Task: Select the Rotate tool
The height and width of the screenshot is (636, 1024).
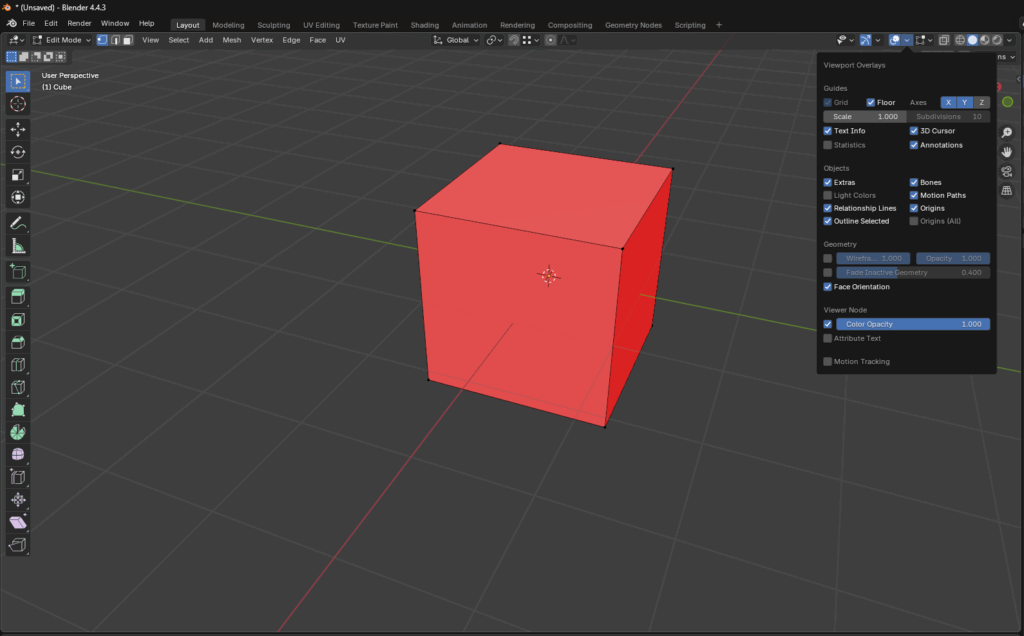Action: coord(18,152)
